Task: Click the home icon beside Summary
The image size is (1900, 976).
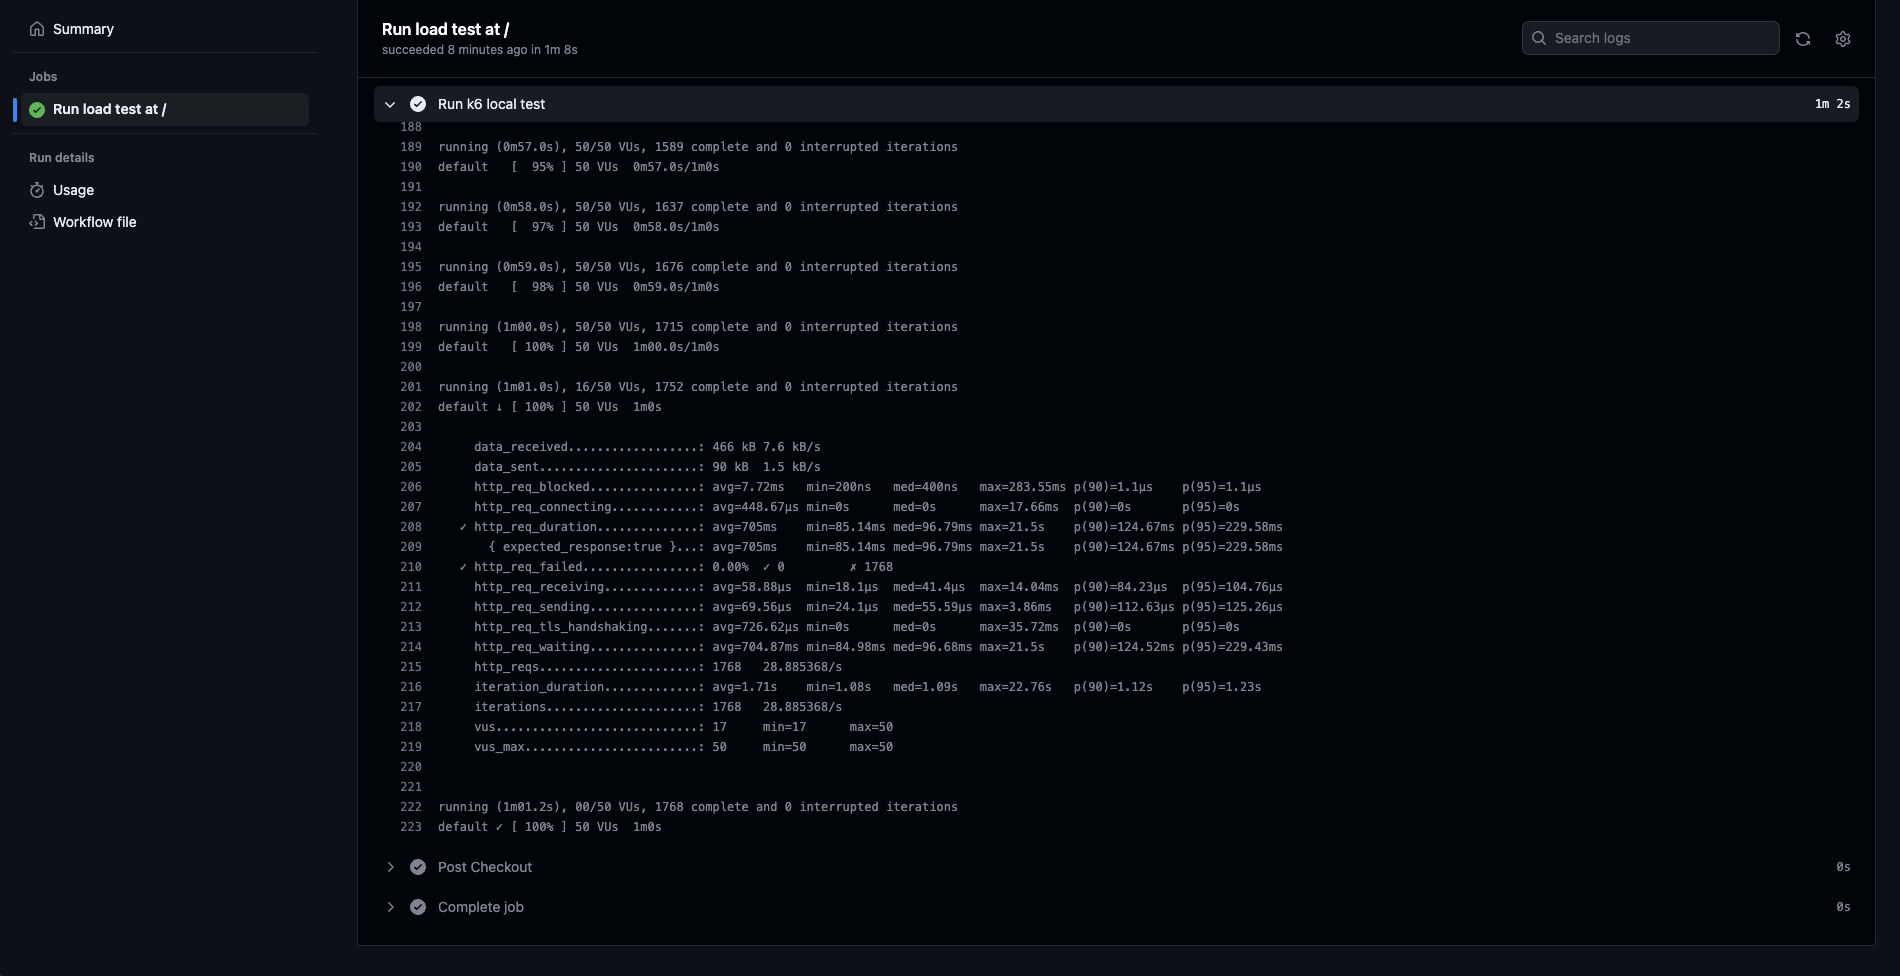Action: point(37,29)
